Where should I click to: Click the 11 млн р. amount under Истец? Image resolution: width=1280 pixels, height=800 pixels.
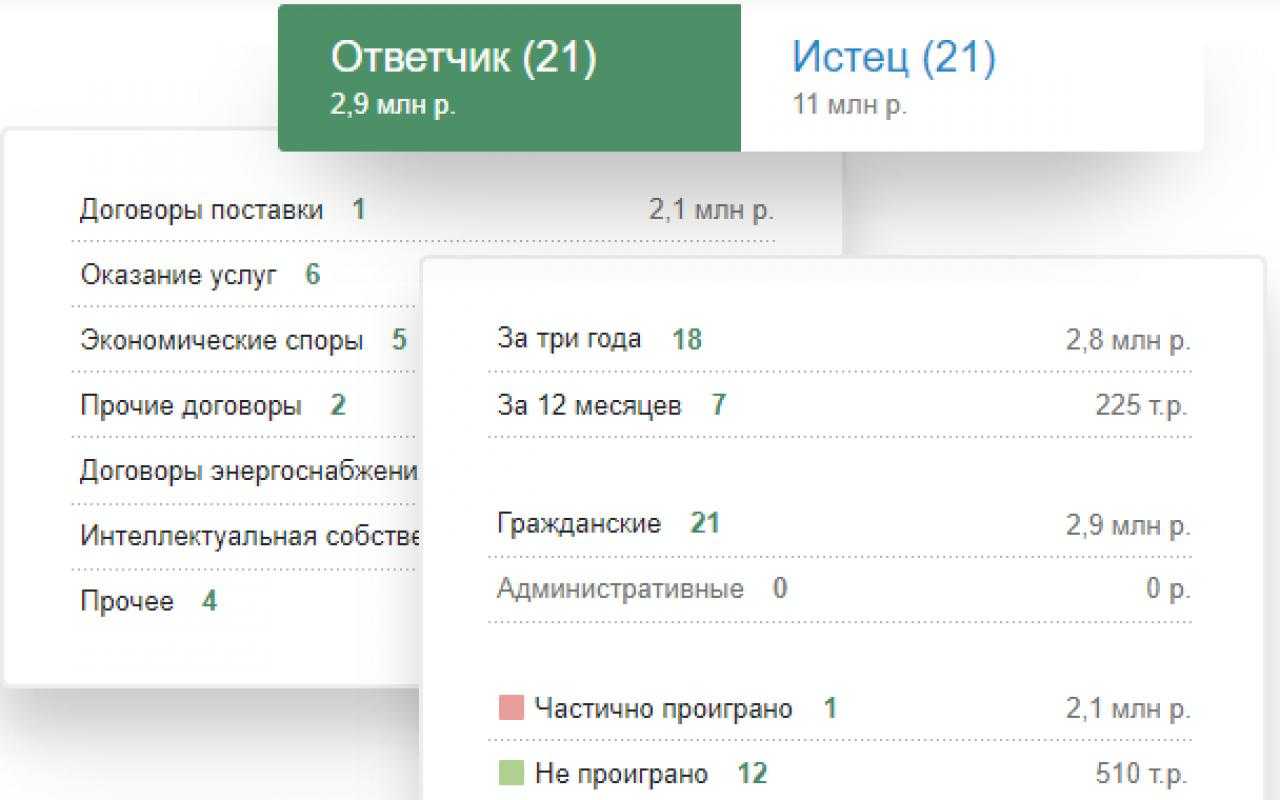click(x=850, y=106)
